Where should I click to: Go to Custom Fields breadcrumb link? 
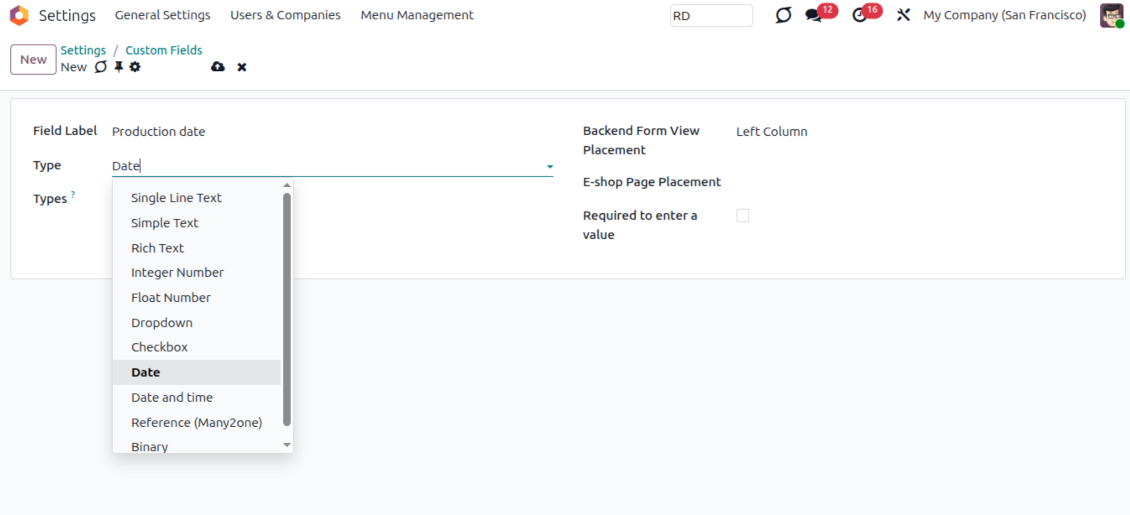(x=163, y=50)
